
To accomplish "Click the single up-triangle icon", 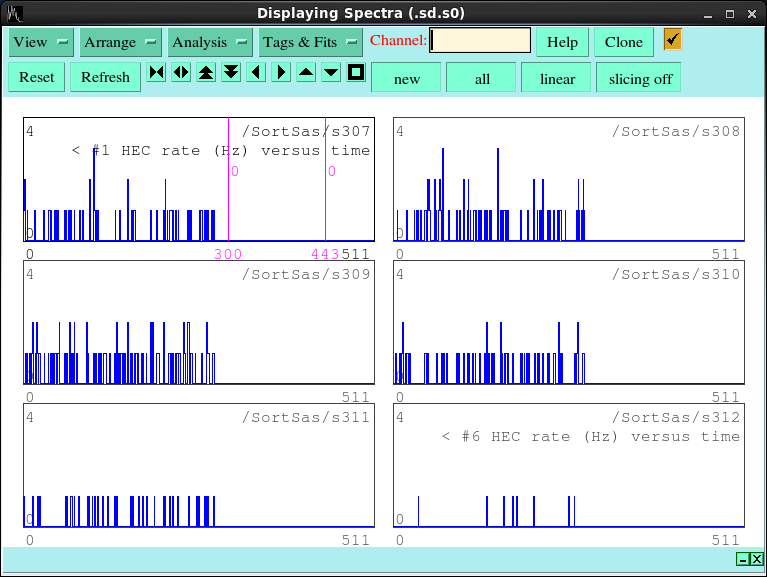I will [306, 73].
